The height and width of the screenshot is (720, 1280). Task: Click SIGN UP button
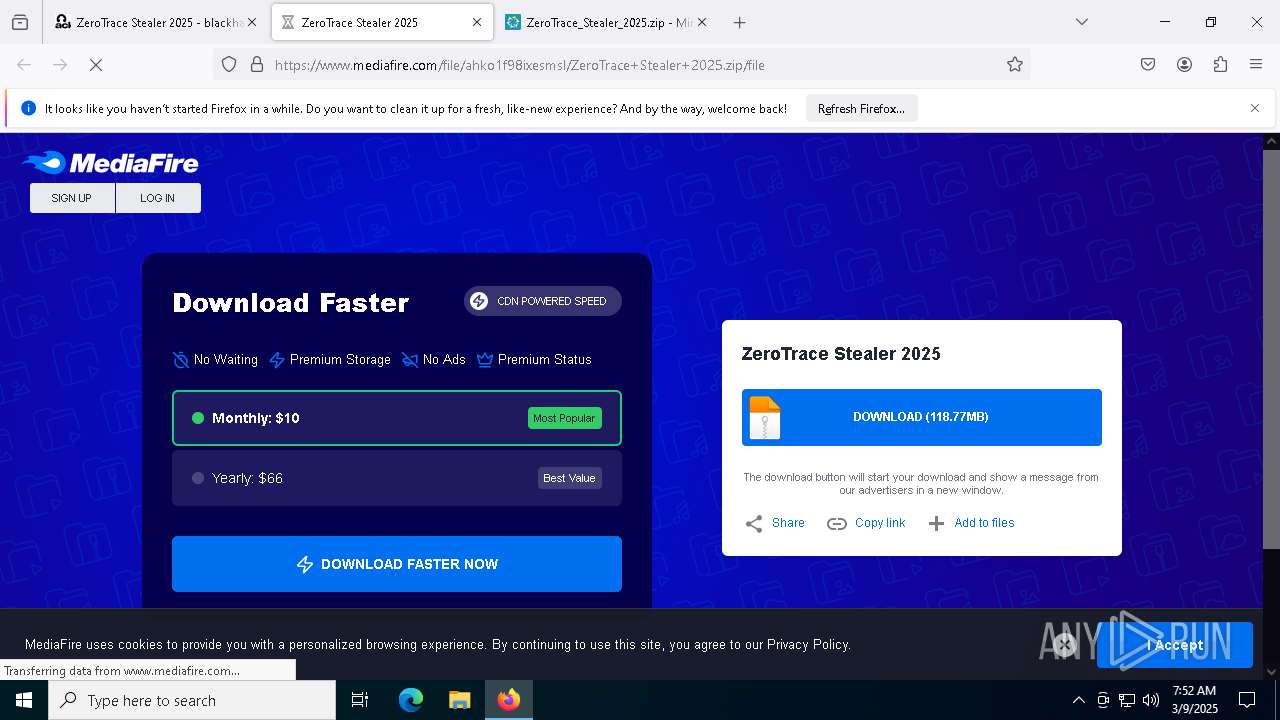[x=72, y=198]
